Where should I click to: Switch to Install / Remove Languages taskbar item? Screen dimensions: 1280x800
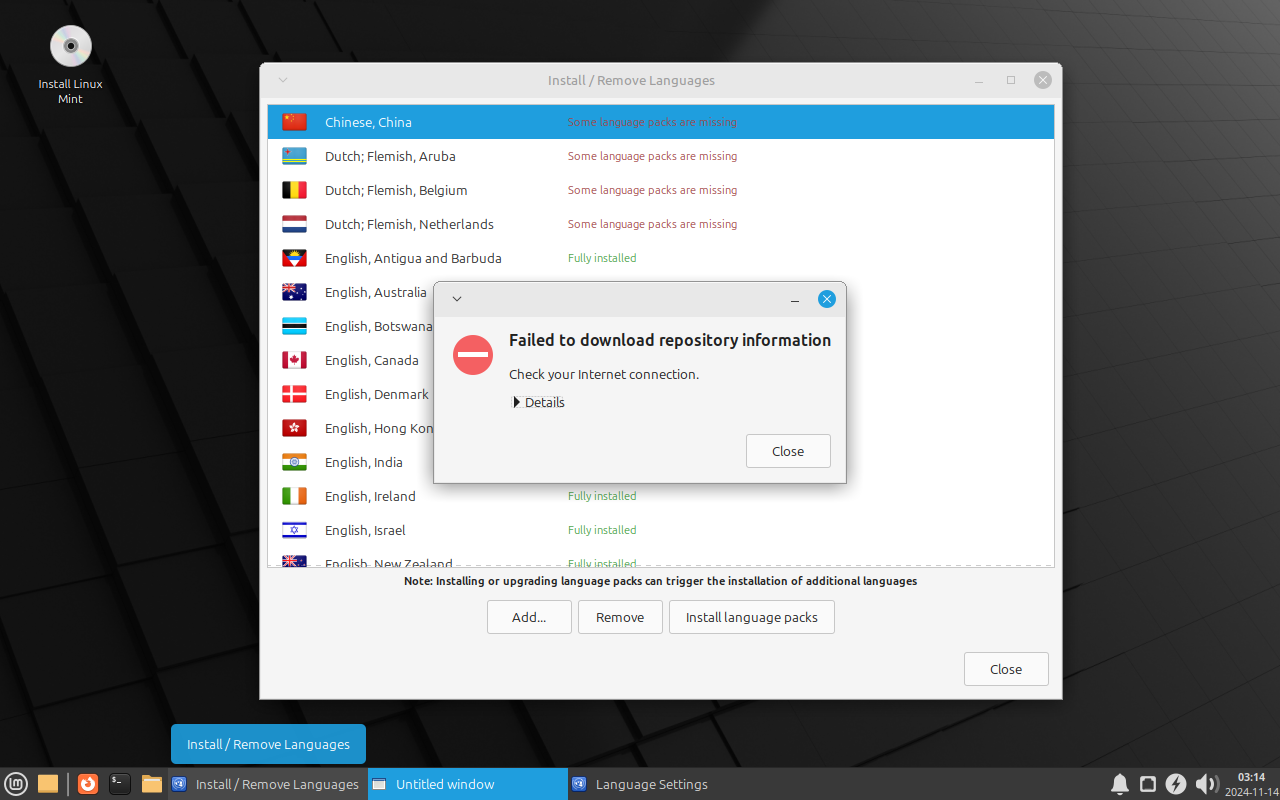pyautogui.click(x=267, y=784)
